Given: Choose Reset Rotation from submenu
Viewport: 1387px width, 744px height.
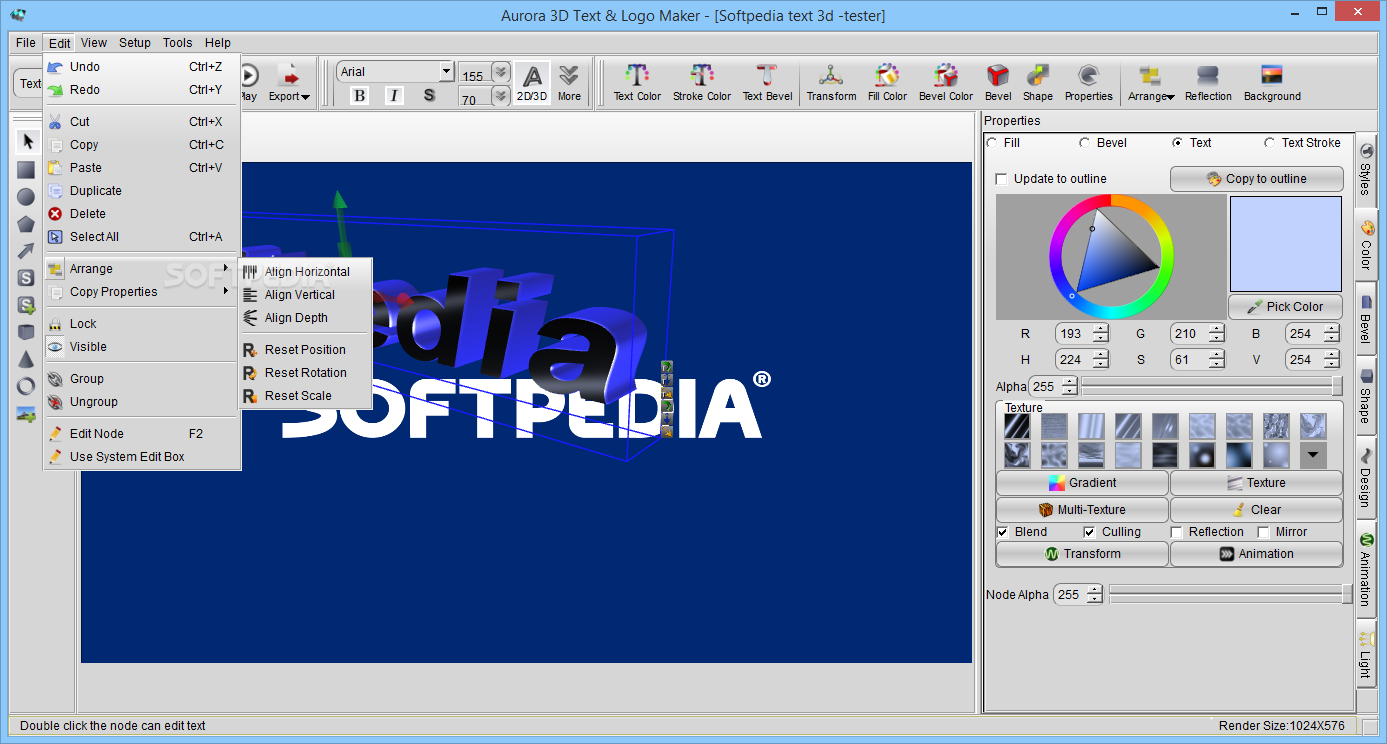Looking at the screenshot, I should [305, 373].
